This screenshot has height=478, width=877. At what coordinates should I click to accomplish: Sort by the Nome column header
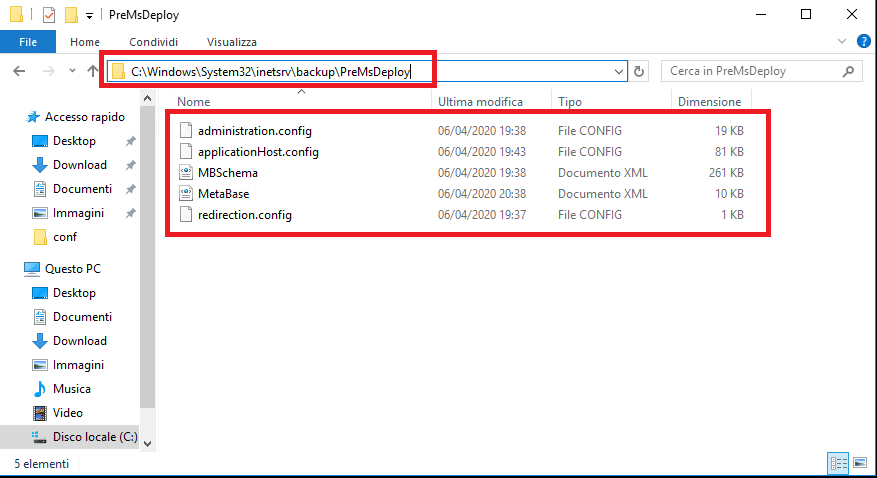(194, 102)
